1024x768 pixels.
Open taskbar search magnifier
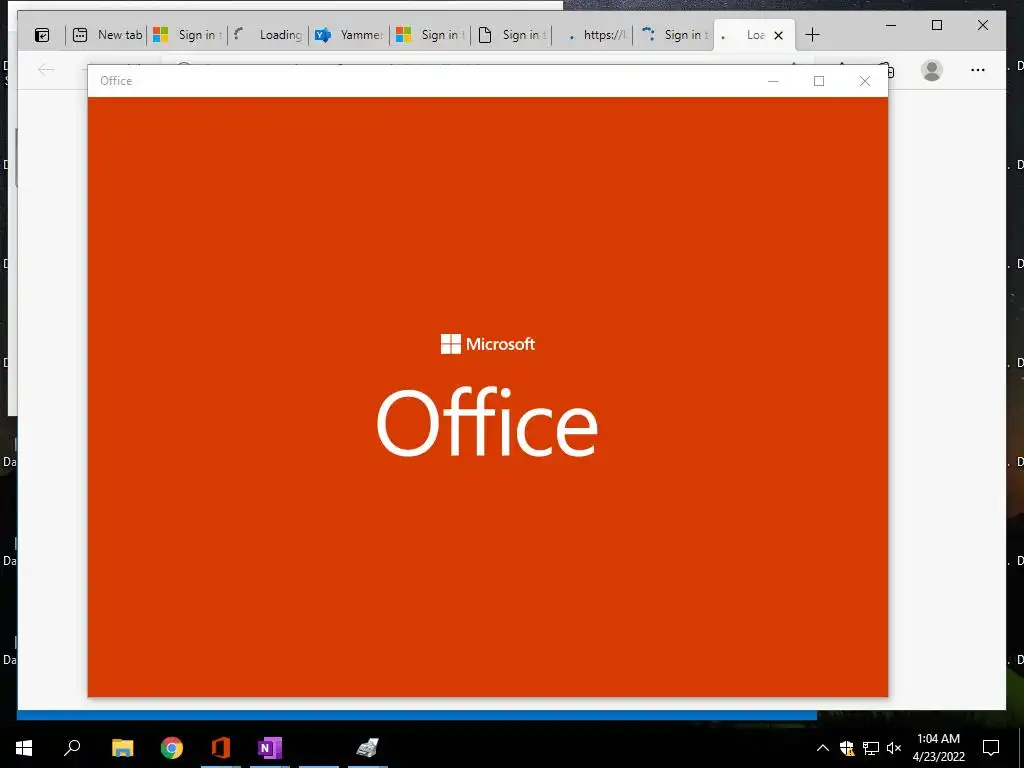72,748
